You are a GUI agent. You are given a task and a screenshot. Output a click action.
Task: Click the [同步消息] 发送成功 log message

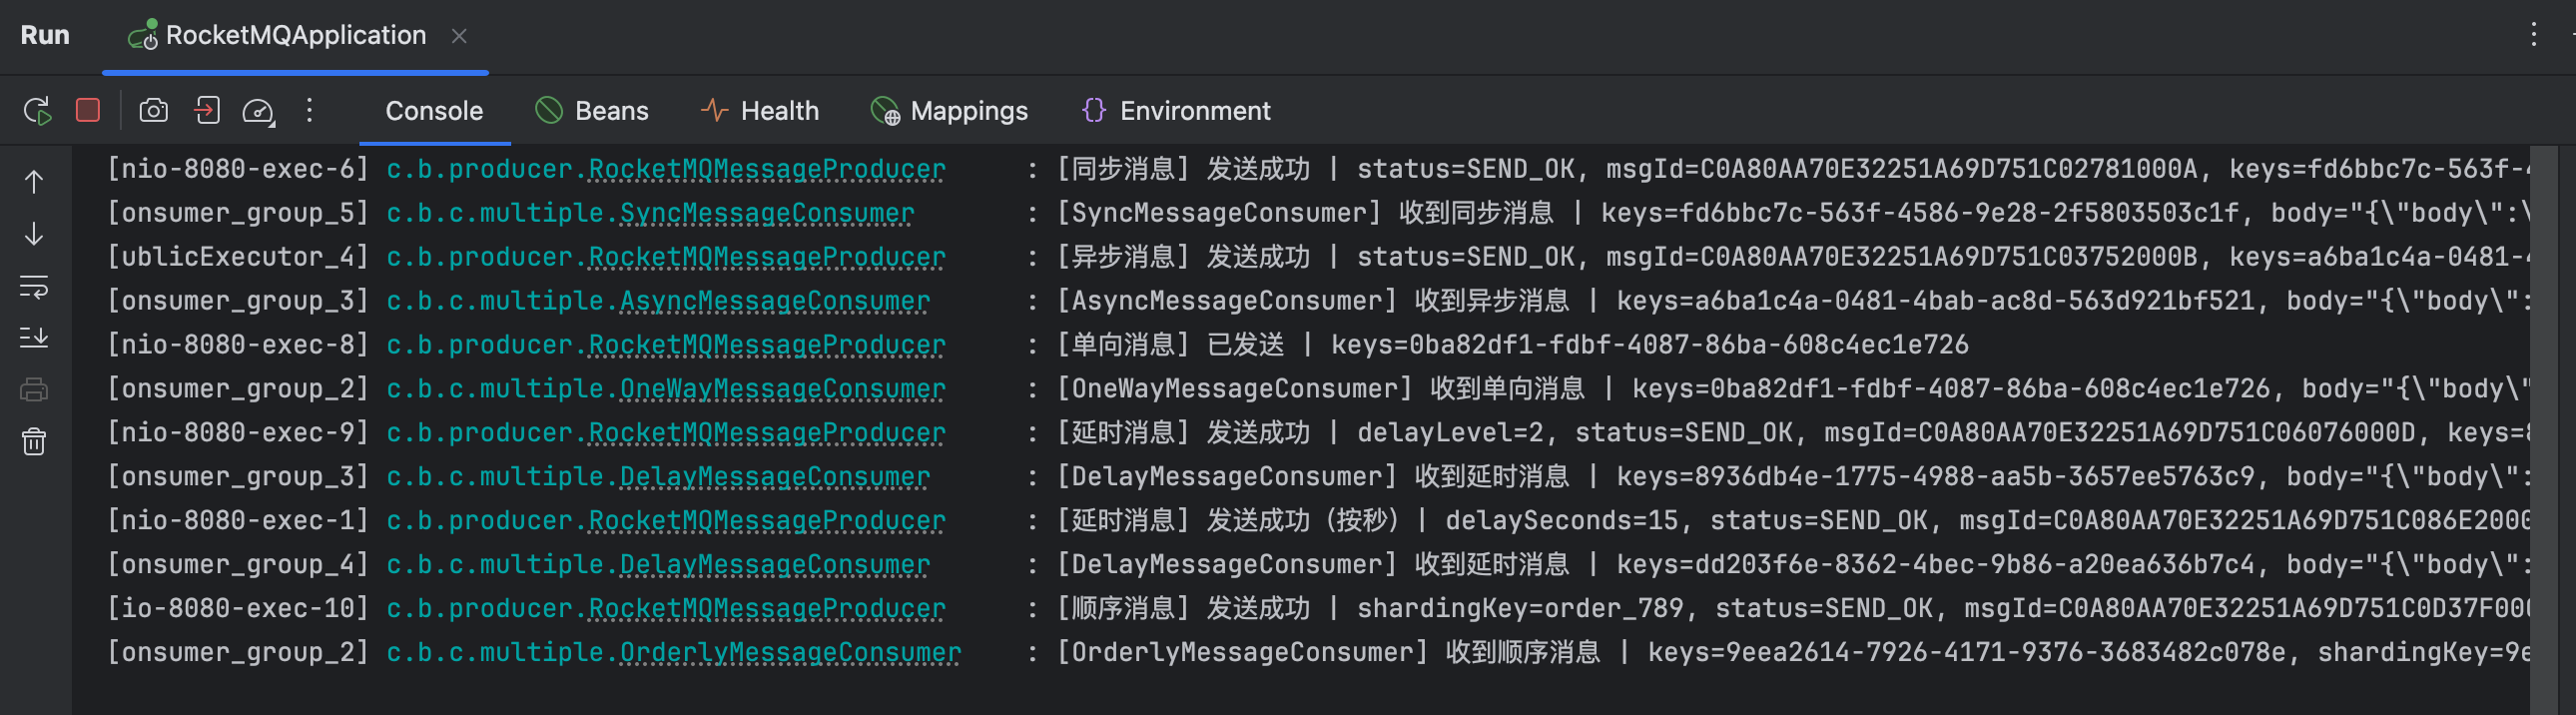(1184, 169)
